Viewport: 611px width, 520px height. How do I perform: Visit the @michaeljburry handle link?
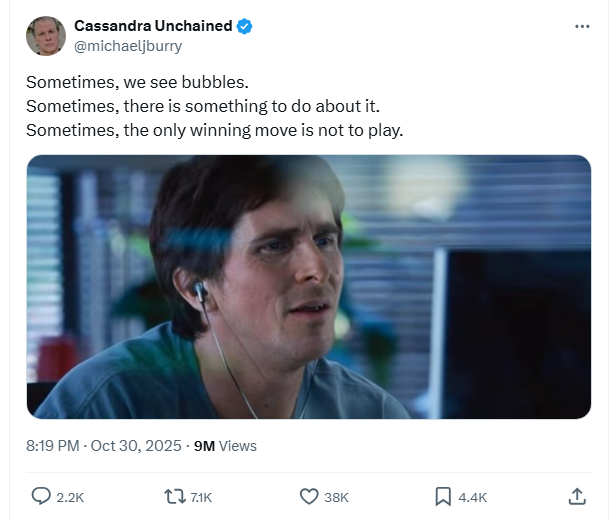(128, 46)
